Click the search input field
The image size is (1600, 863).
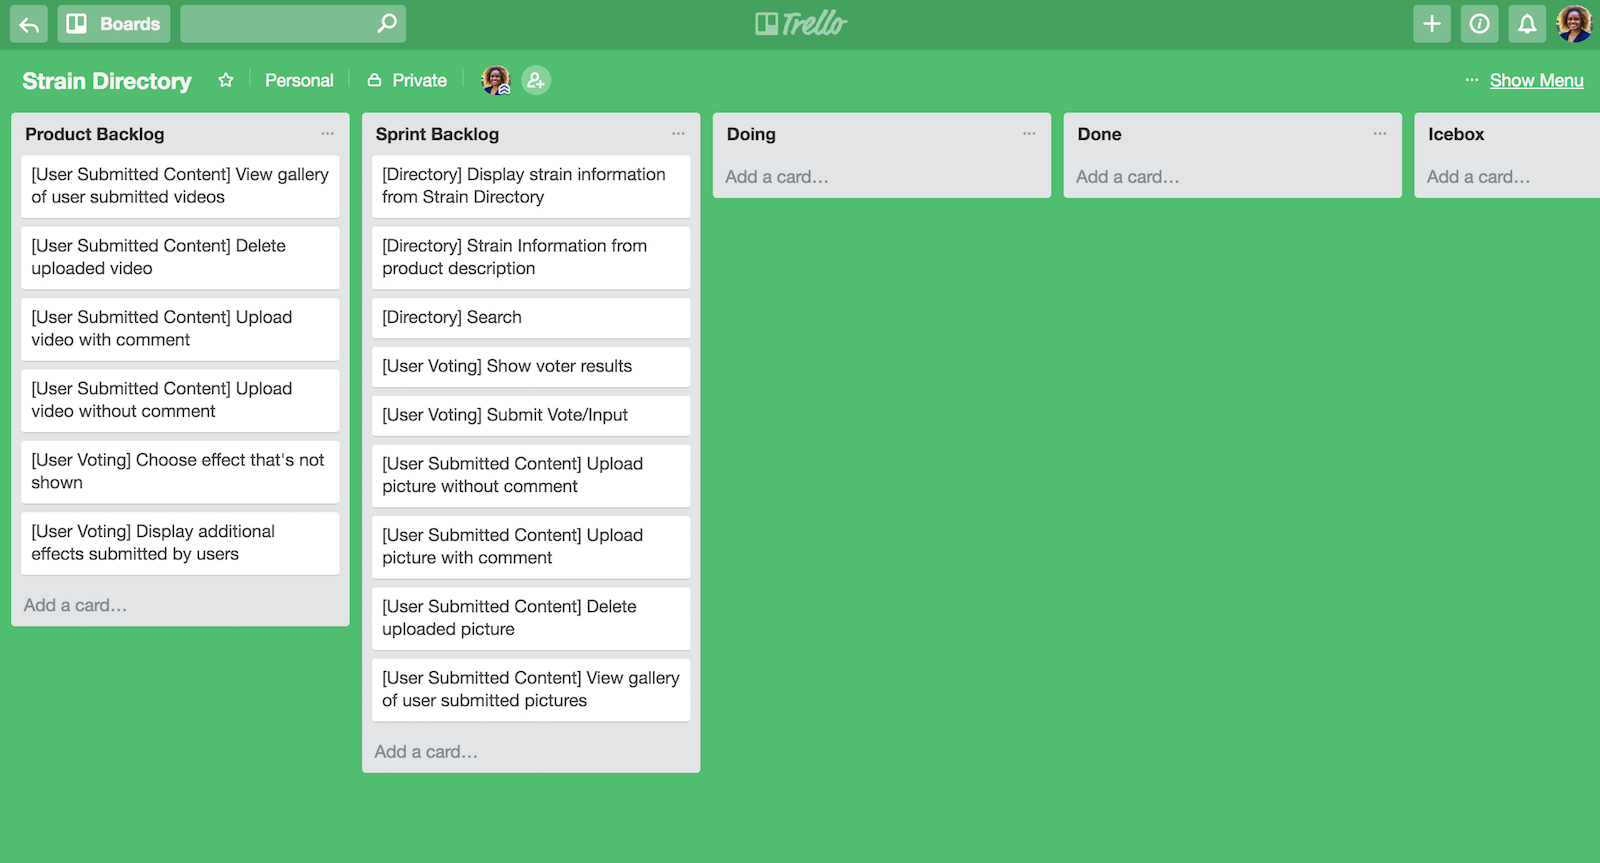click(293, 24)
